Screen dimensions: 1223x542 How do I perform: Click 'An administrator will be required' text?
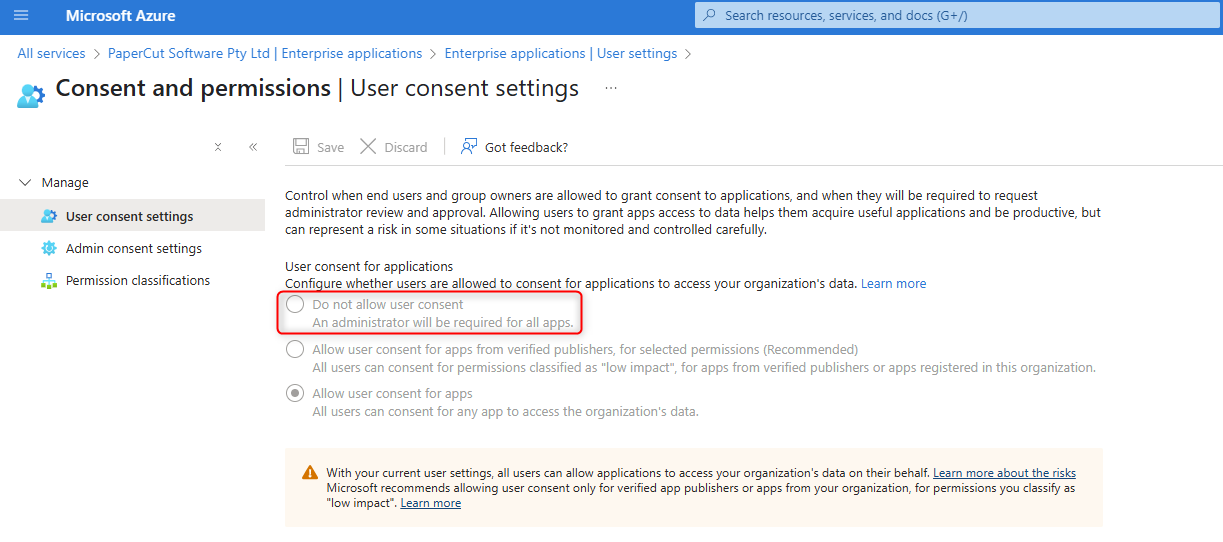443,323
